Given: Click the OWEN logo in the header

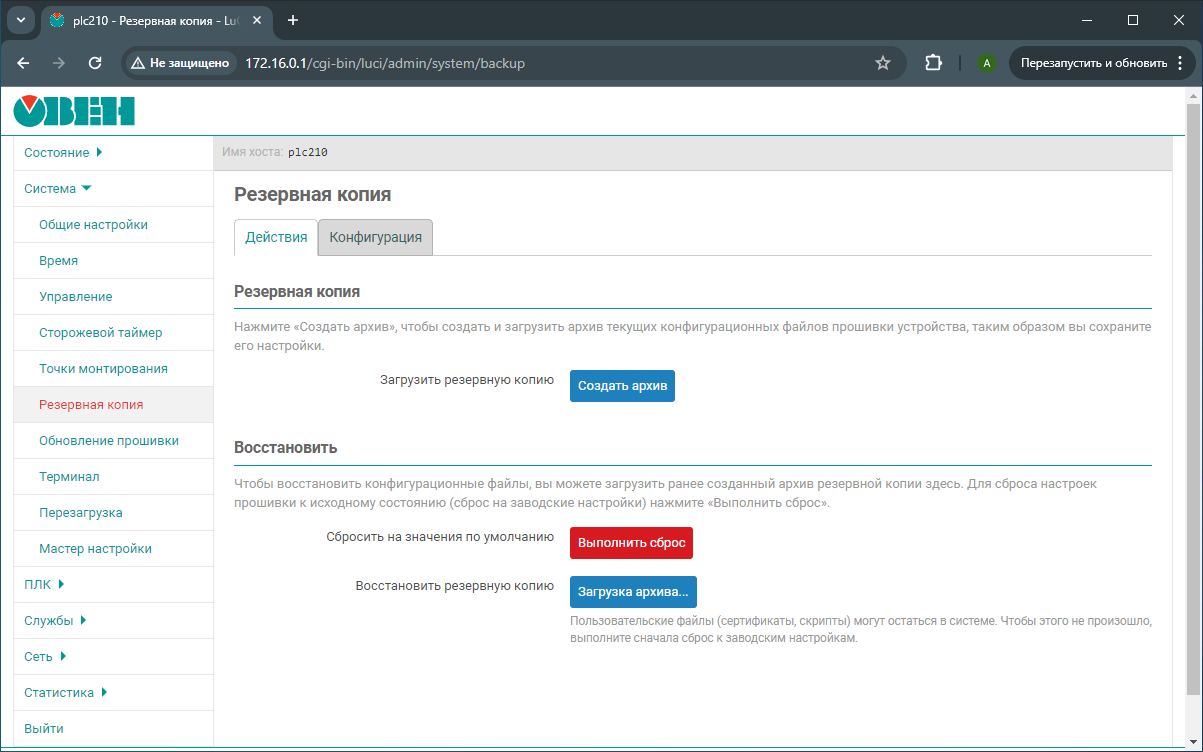Looking at the screenshot, I should (74, 111).
